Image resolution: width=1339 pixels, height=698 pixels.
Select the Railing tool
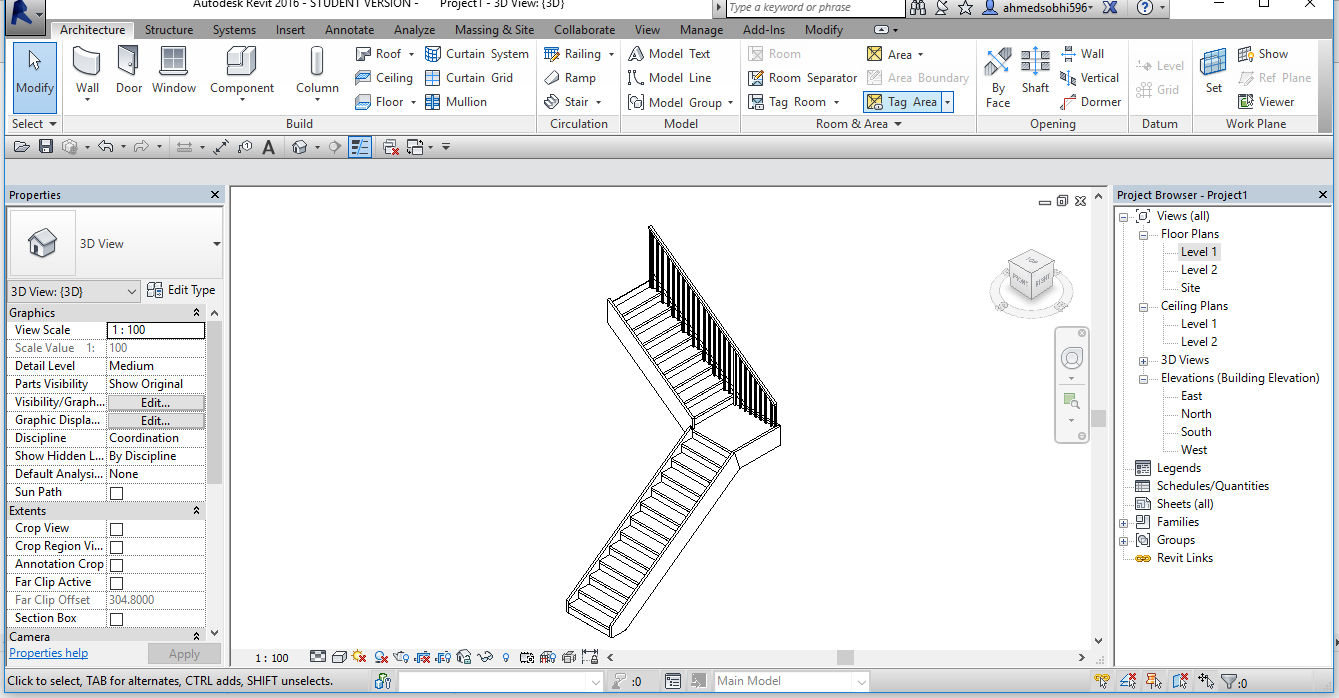pyautogui.click(x=578, y=53)
